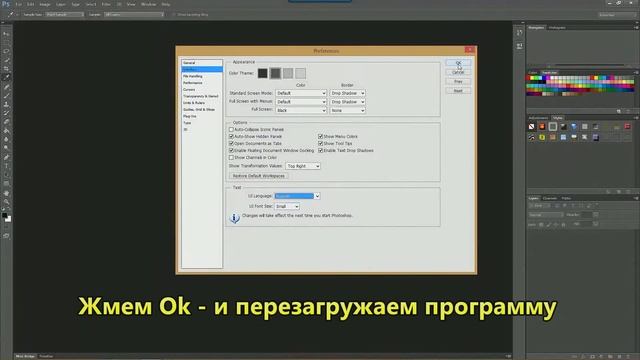Click OK in Preferences dialog
640x360 pixels.
coord(458,63)
